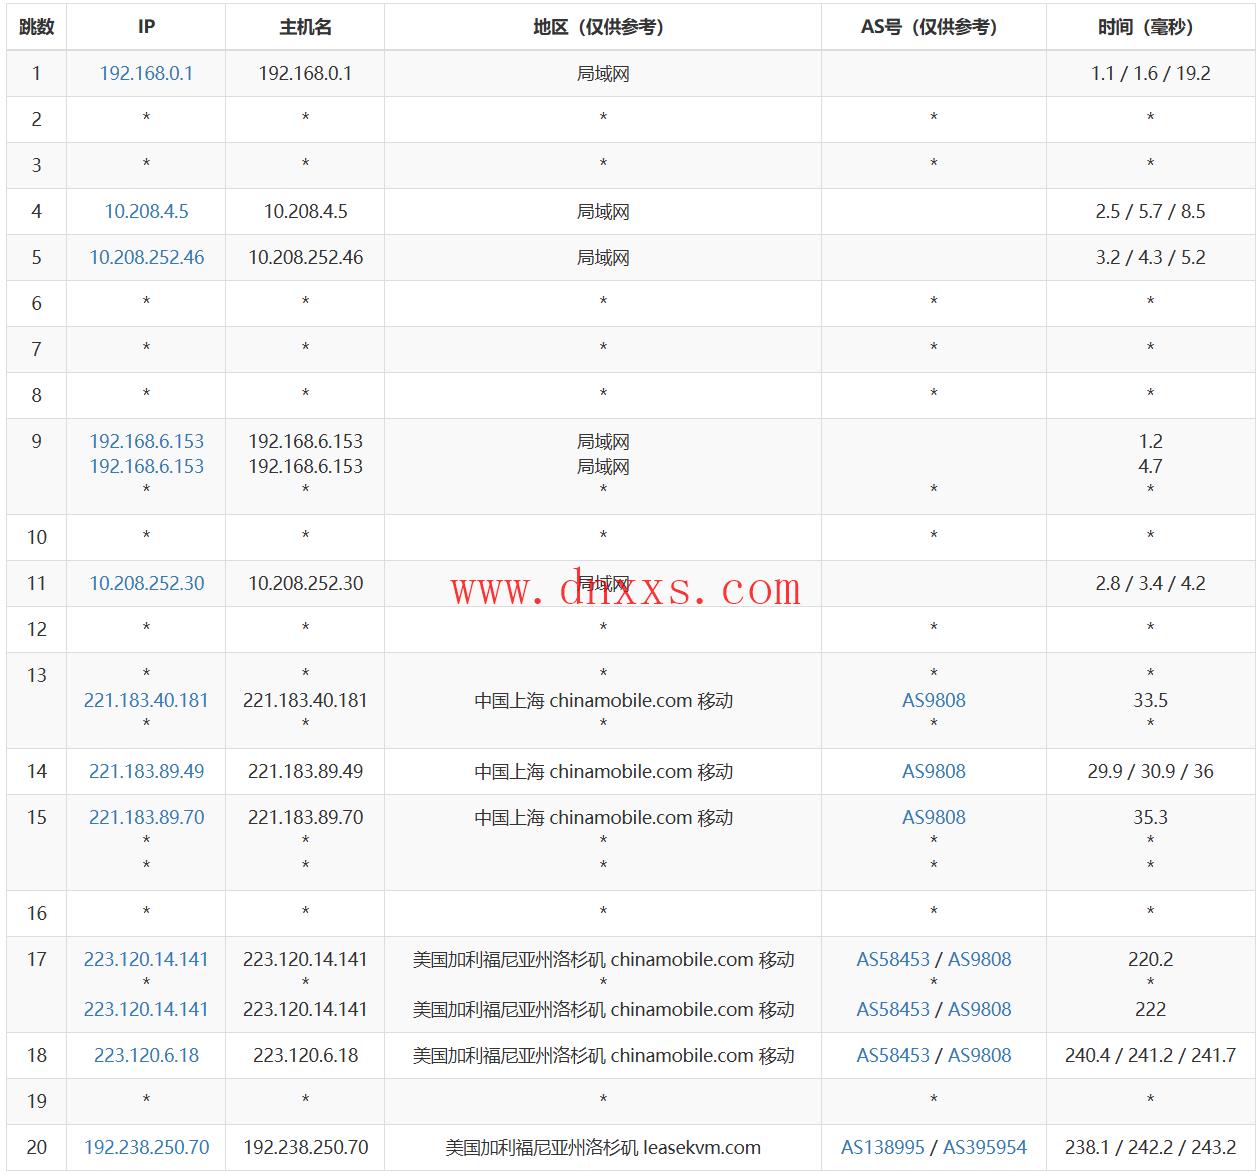Open the 221.183.40.181 link on hop 13

[146, 700]
